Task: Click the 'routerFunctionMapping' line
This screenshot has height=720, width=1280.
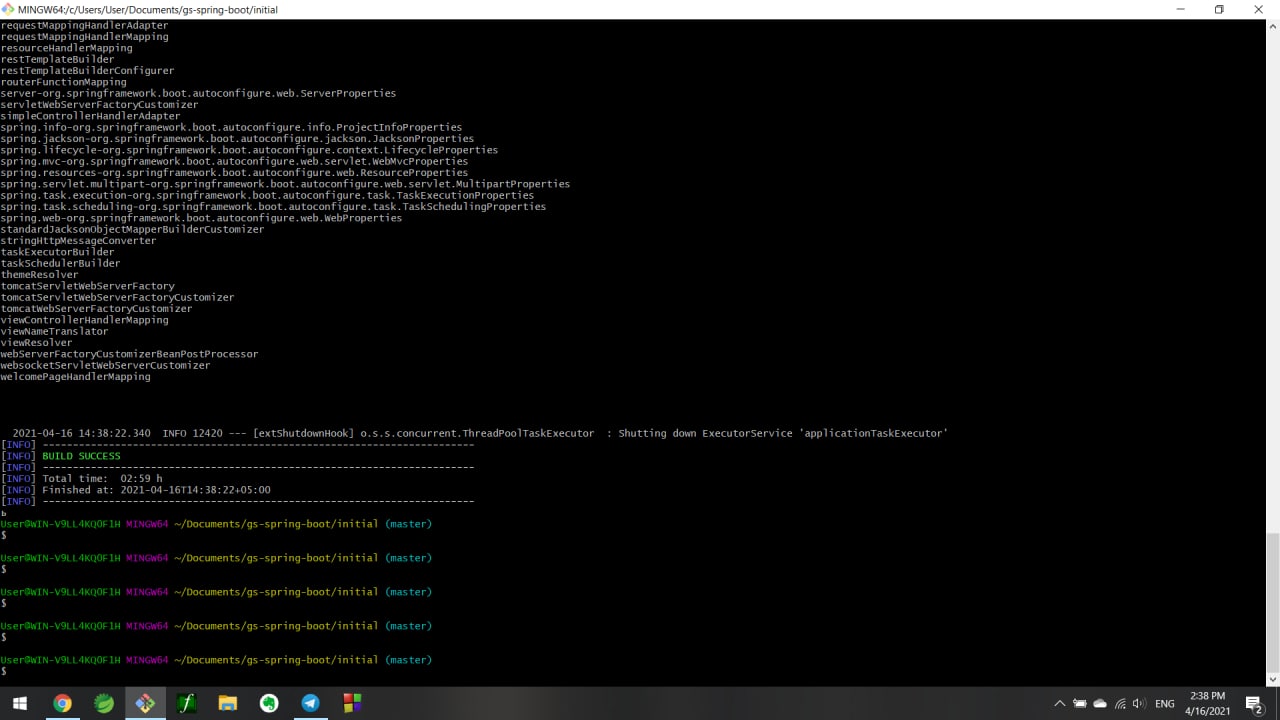Action: [x=63, y=82]
